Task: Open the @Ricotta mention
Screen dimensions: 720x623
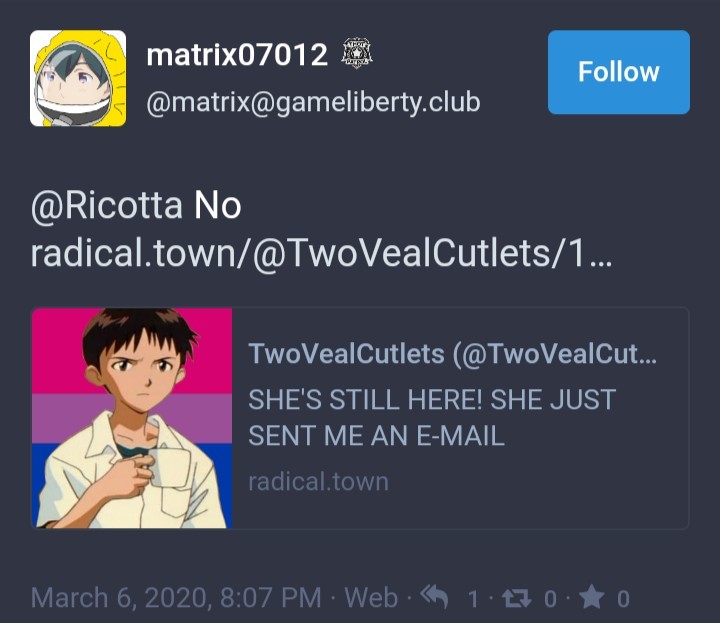Action: 107,205
